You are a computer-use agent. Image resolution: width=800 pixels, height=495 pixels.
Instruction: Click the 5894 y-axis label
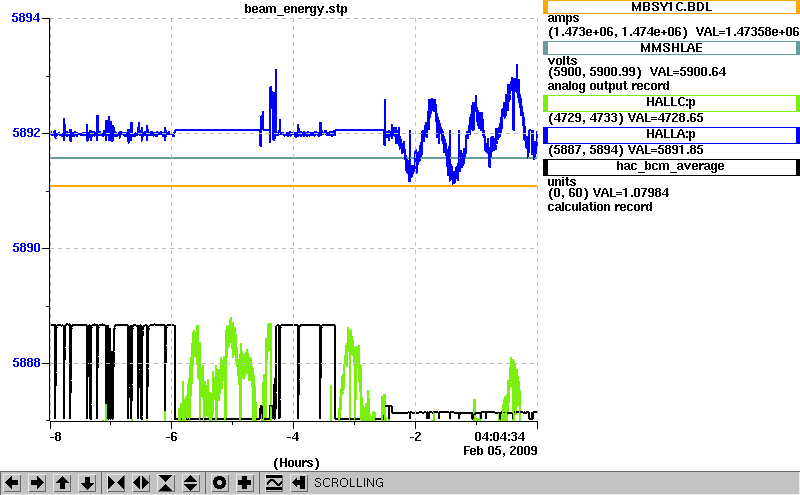click(x=26, y=18)
